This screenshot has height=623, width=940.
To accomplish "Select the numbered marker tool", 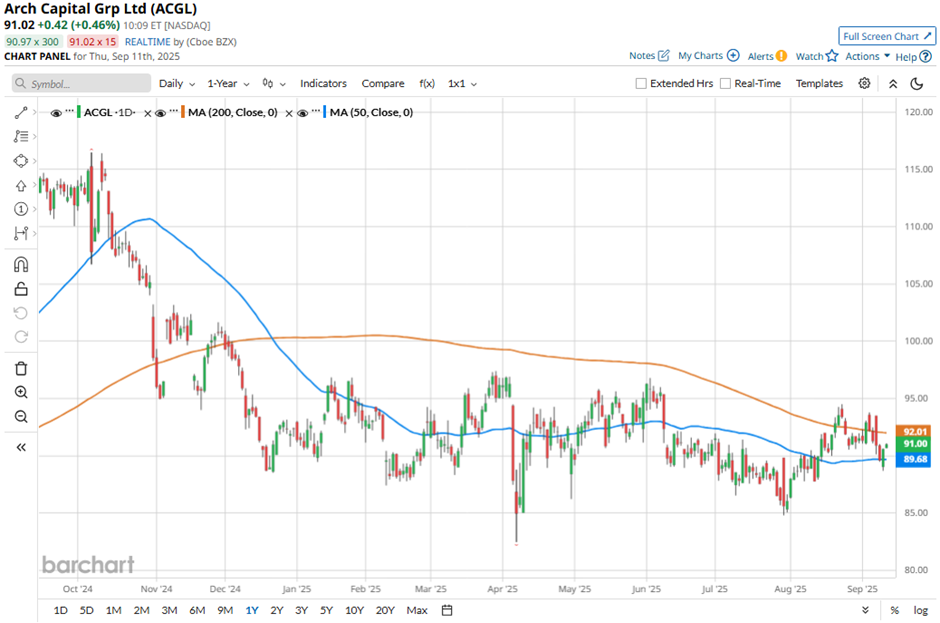I will pos(21,209).
